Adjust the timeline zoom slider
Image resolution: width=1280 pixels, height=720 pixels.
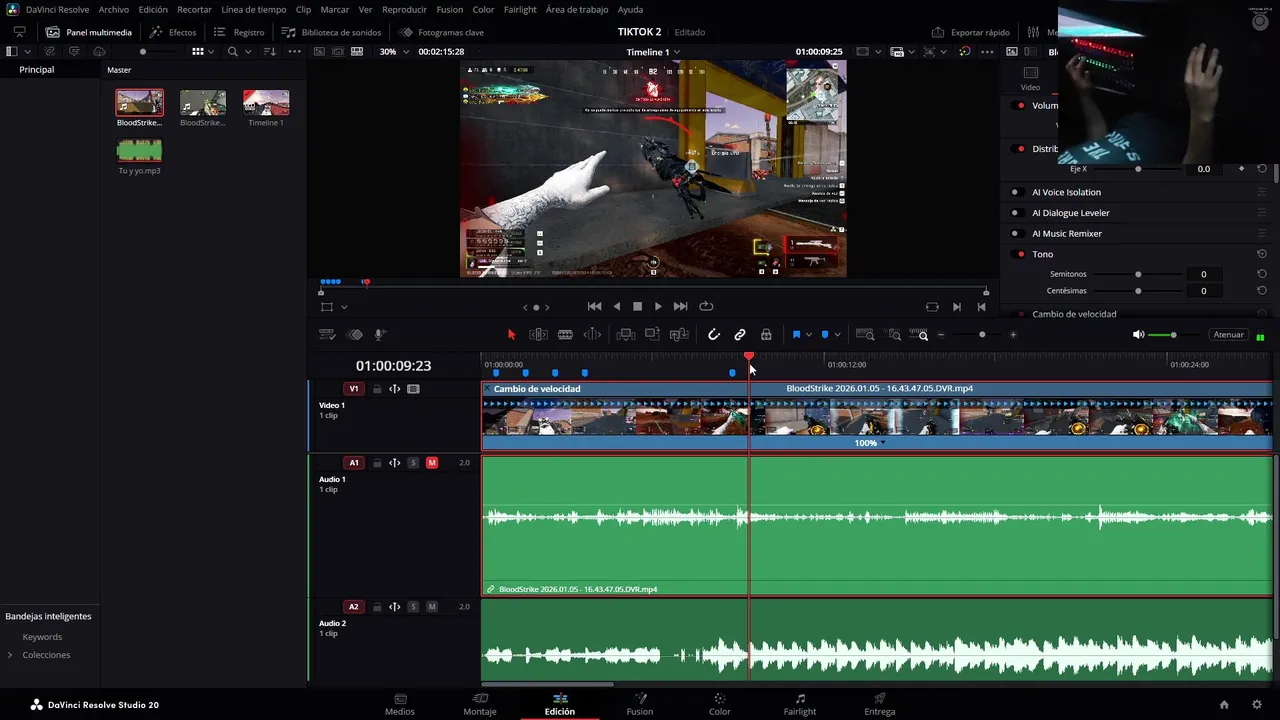[982, 335]
